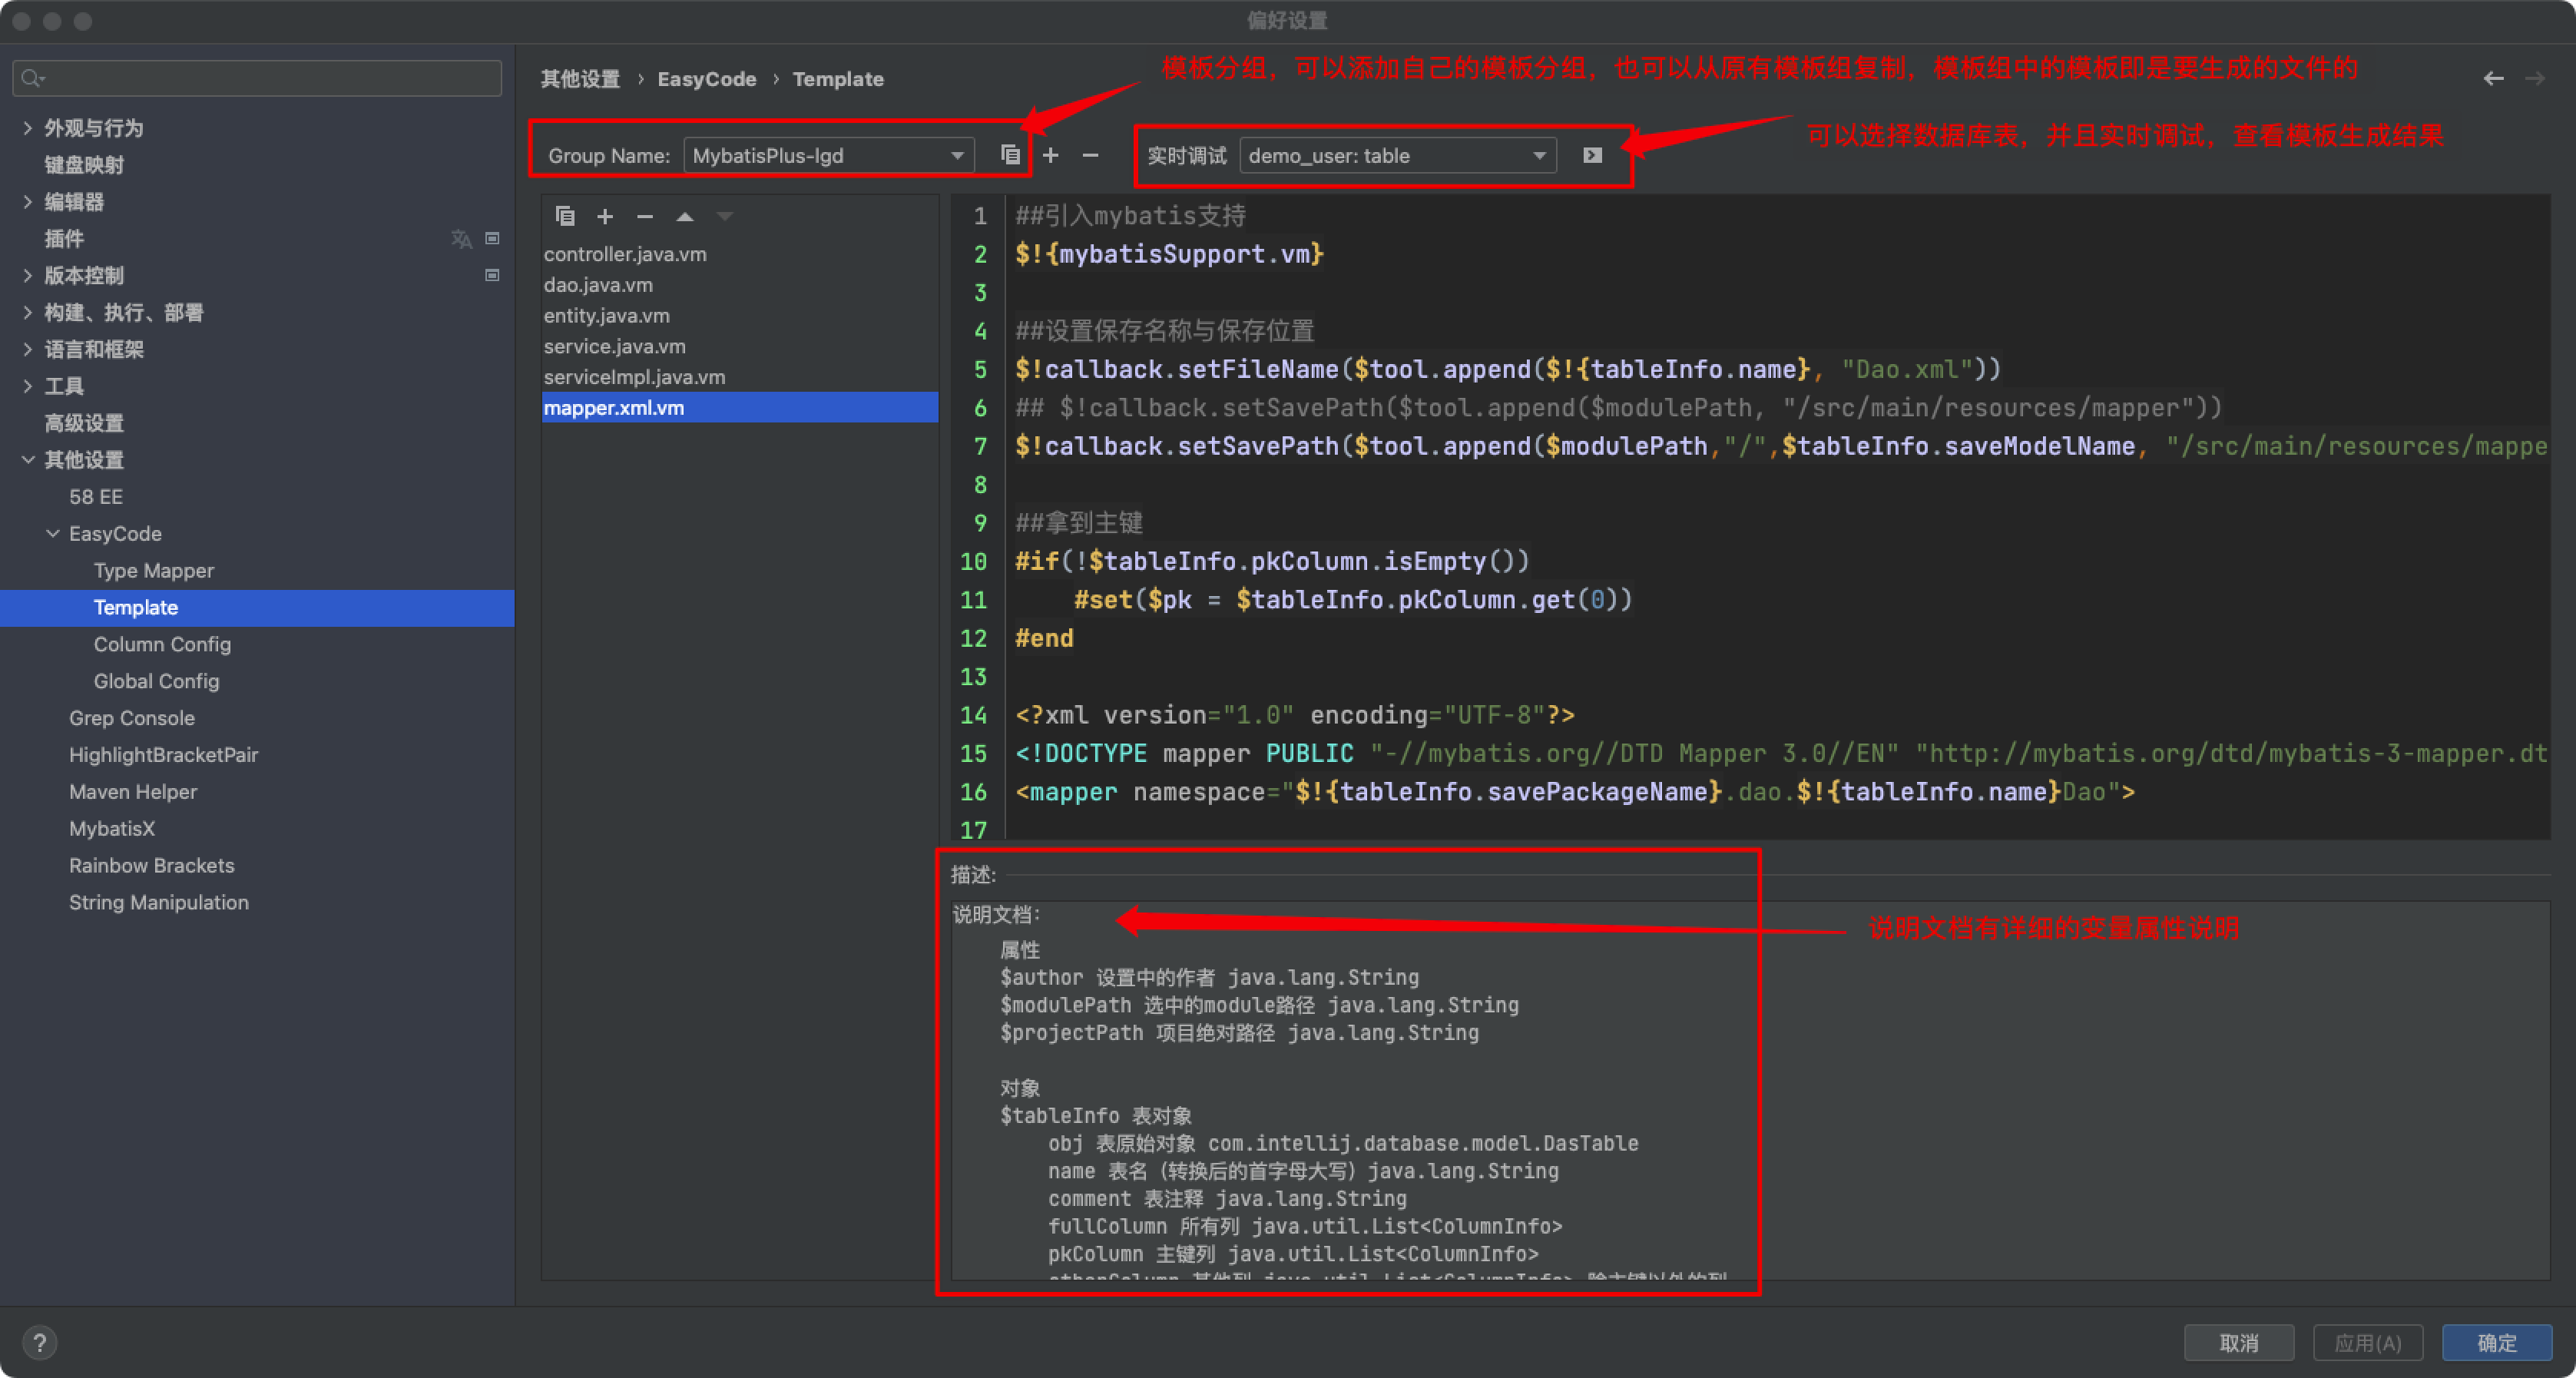Viewport: 2576px width, 1378px height.
Task: Move template up with arrow icon
Action: (x=685, y=216)
